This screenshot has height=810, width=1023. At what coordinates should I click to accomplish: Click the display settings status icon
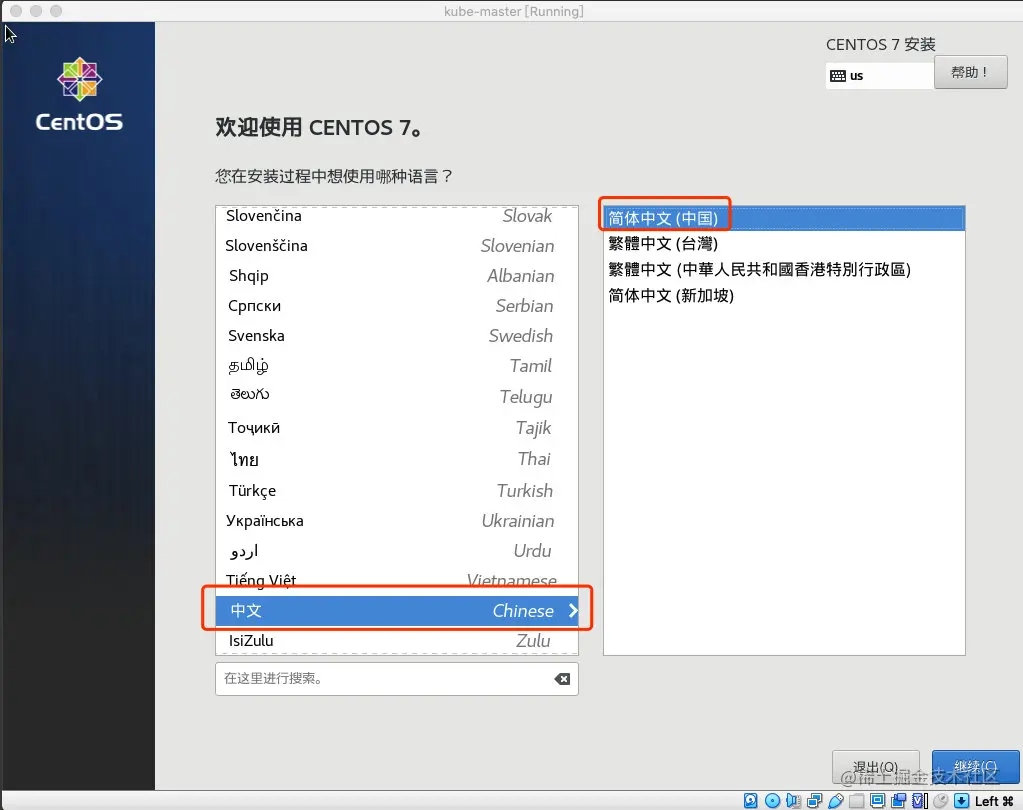[x=878, y=800]
